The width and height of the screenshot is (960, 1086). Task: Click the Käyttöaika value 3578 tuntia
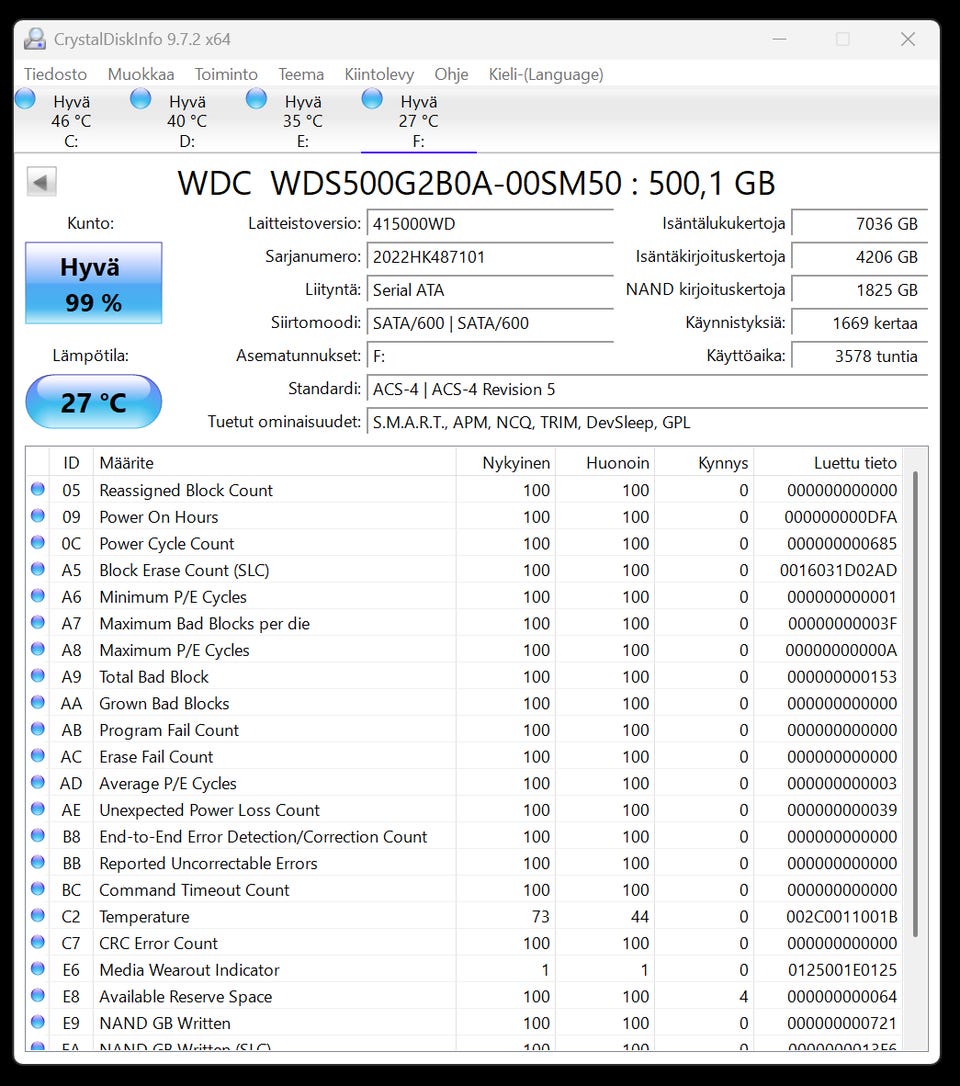(x=860, y=356)
